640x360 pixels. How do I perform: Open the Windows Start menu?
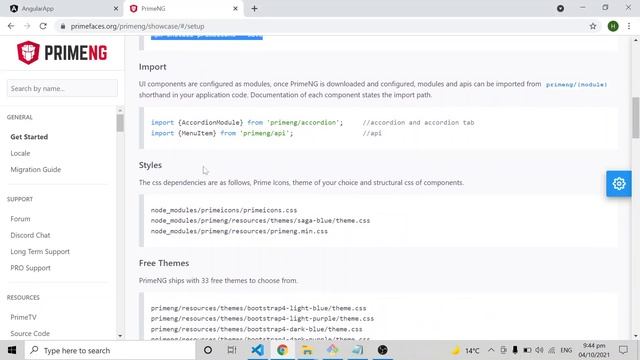(x=12, y=350)
